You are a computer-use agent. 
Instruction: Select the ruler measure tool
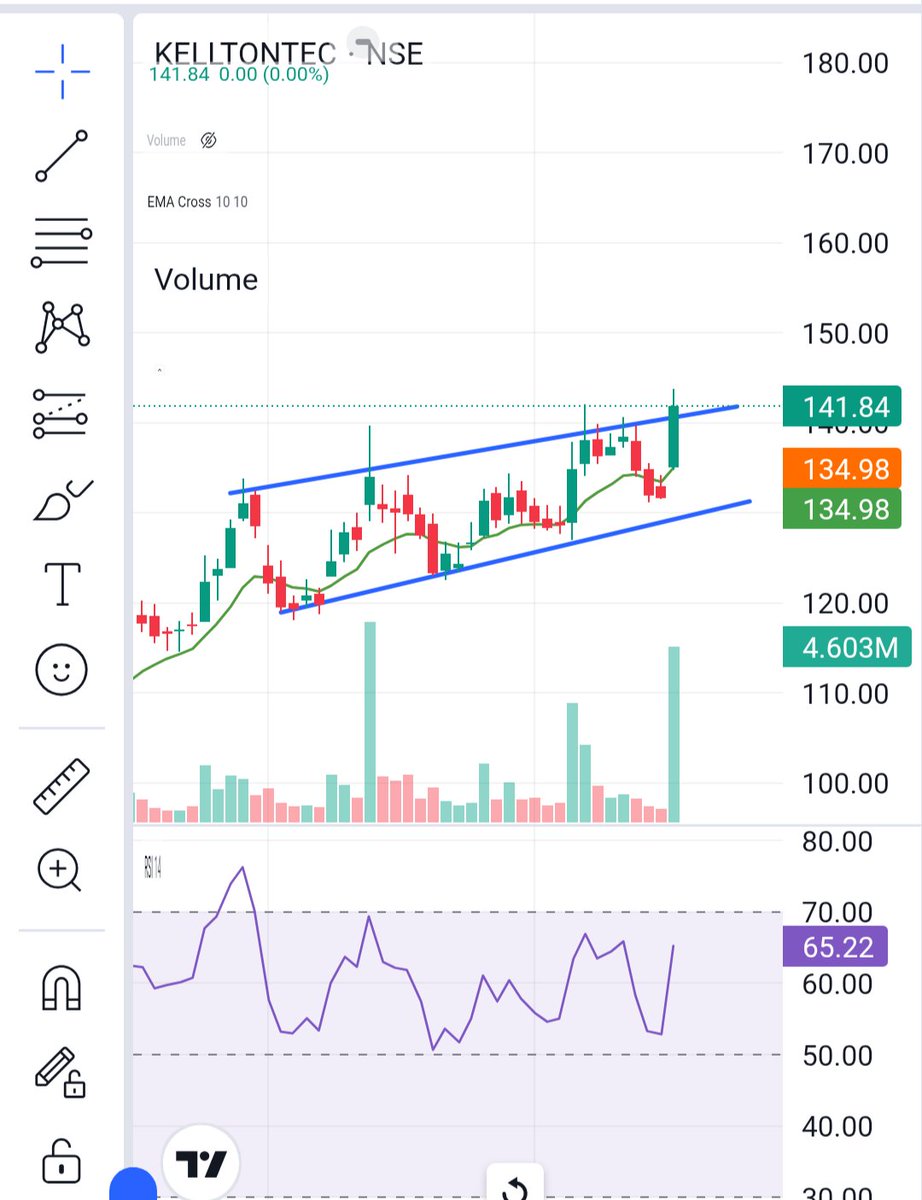tap(62, 786)
